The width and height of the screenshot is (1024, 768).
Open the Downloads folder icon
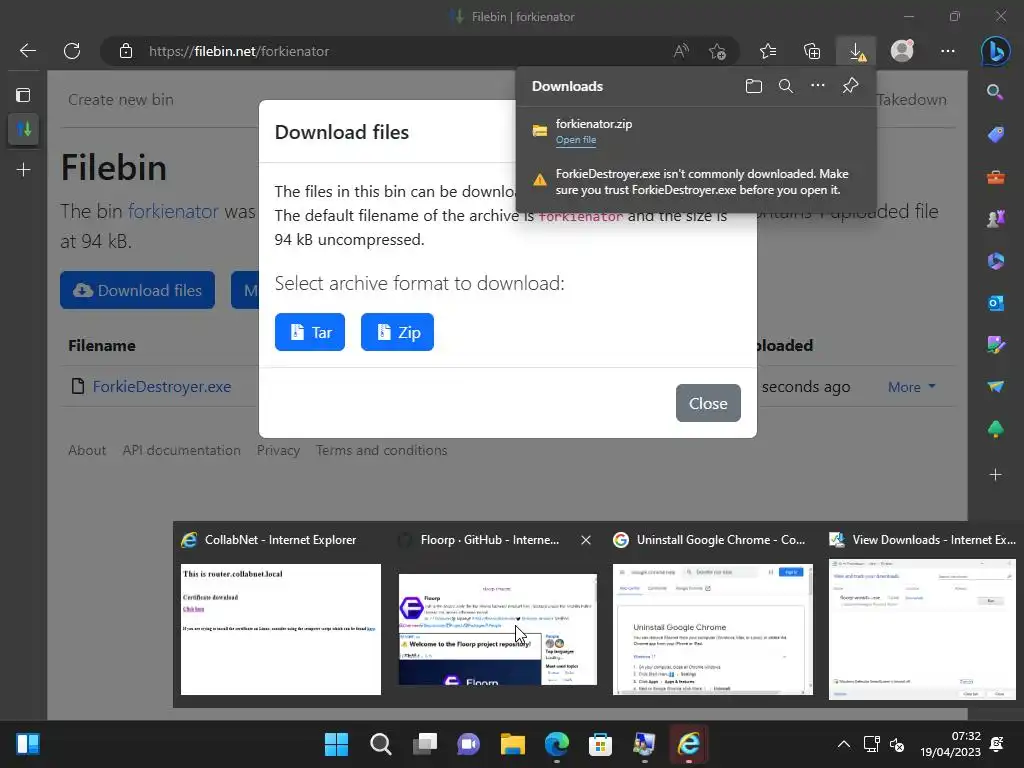[x=754, y=86]
